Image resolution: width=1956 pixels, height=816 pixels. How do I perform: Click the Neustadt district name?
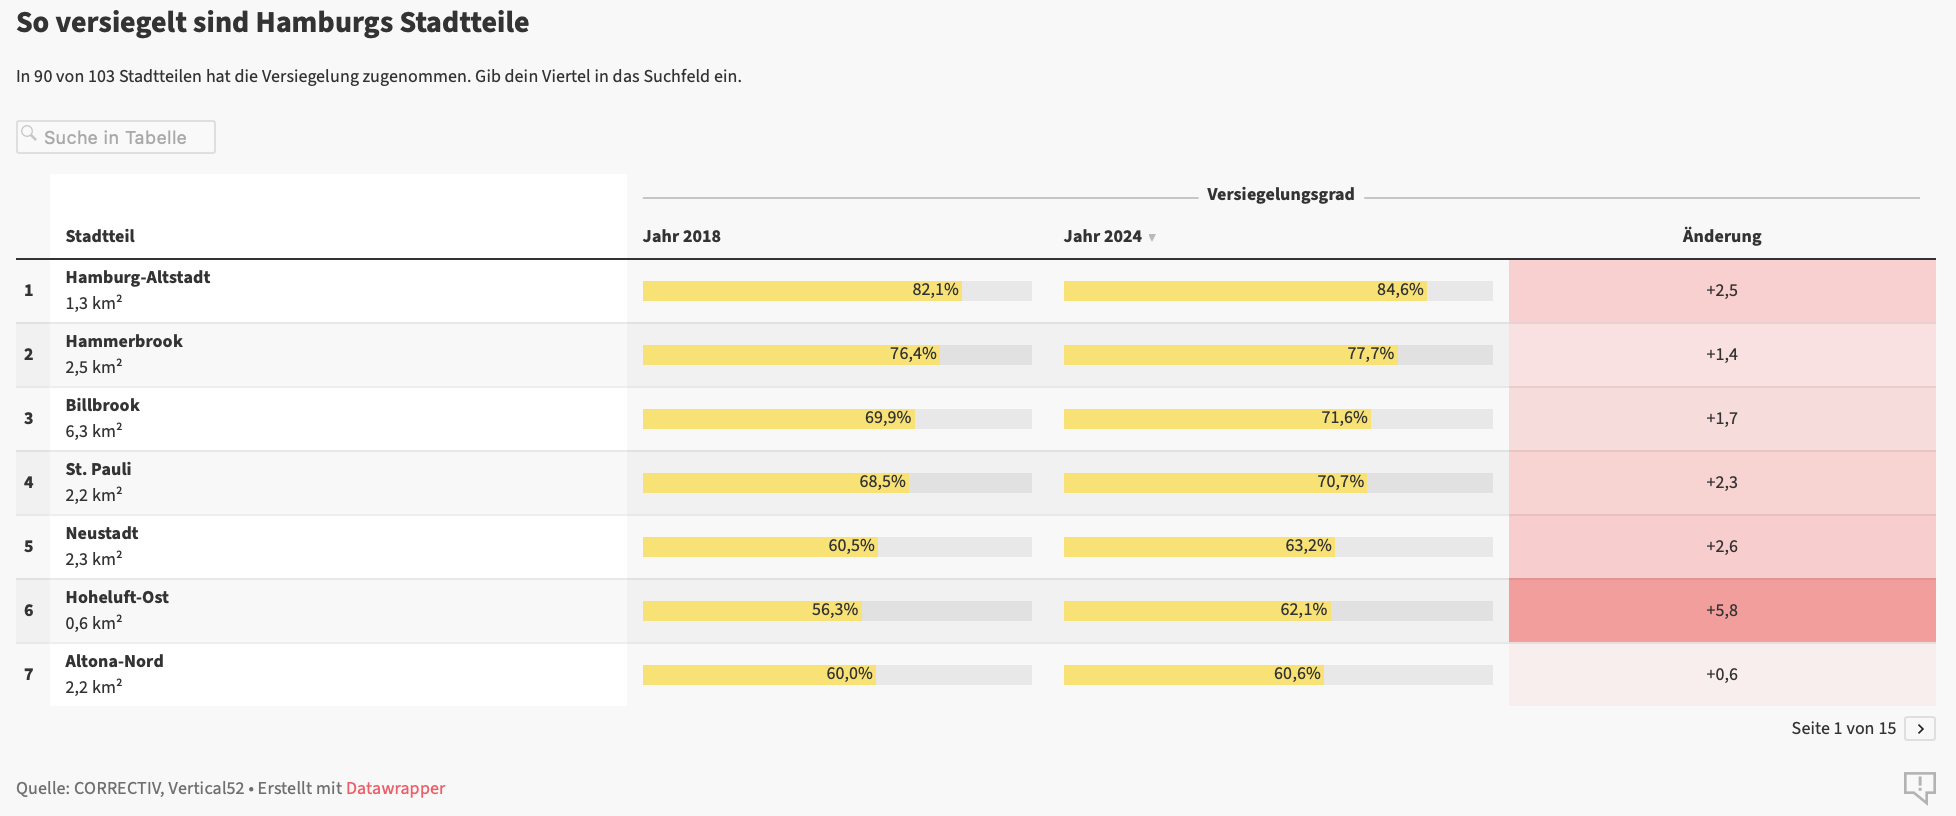point(102,533)
